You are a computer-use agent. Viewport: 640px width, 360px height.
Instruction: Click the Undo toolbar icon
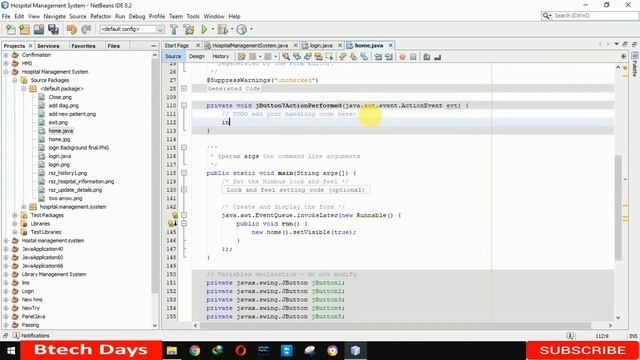(x=72, y=29)
